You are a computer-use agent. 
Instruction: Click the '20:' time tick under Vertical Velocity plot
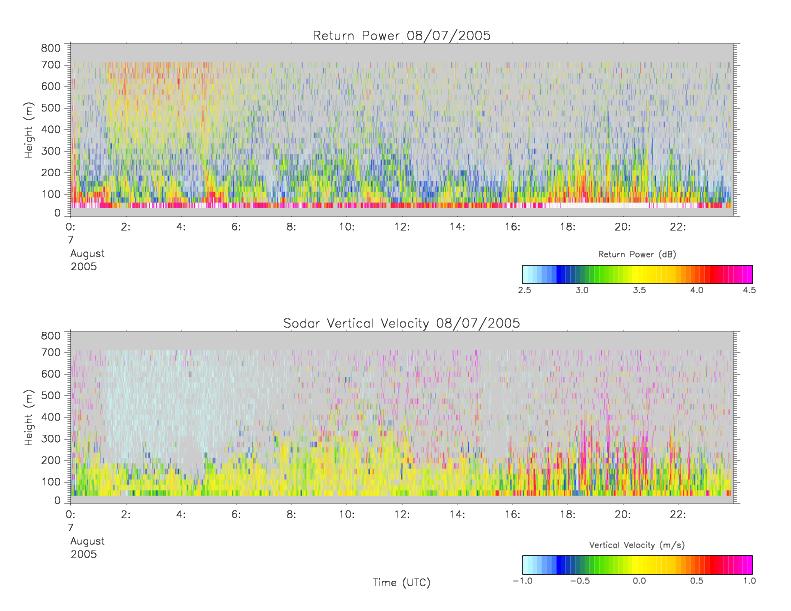click(x=623, y=515)
